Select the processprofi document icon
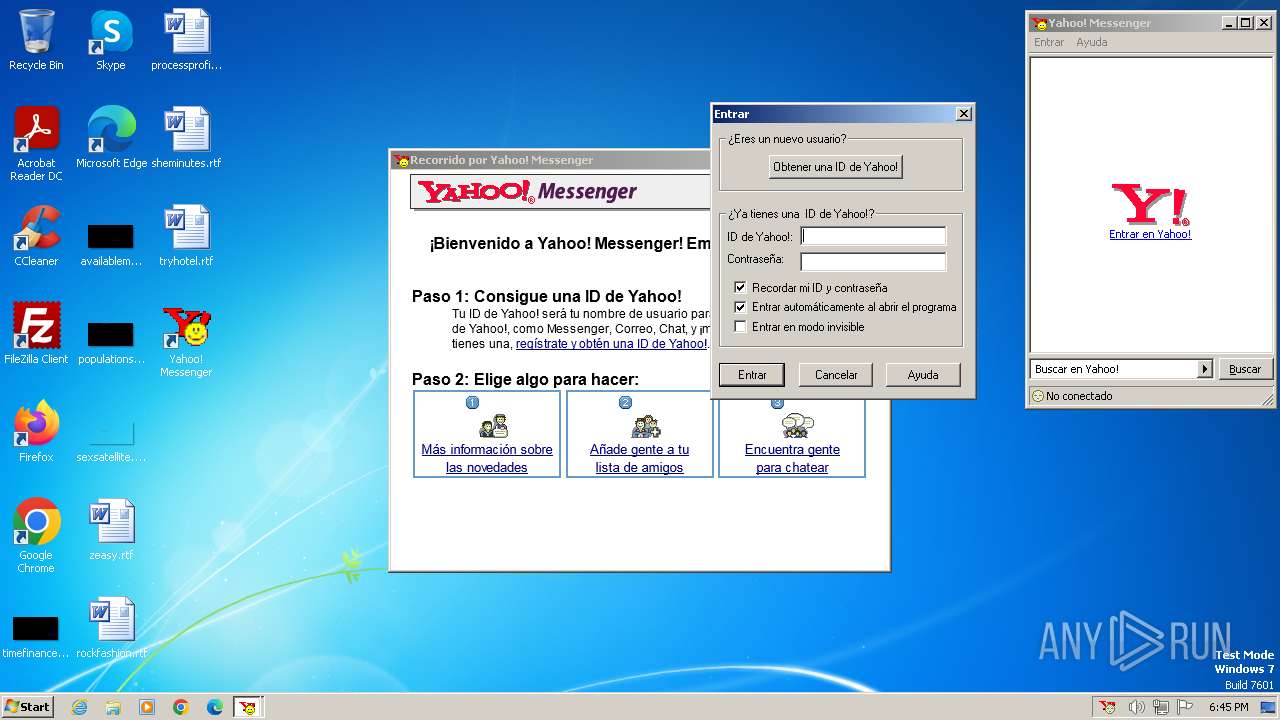The height and width of the screenshot is (720, 1280). click(x=186, y=40)
